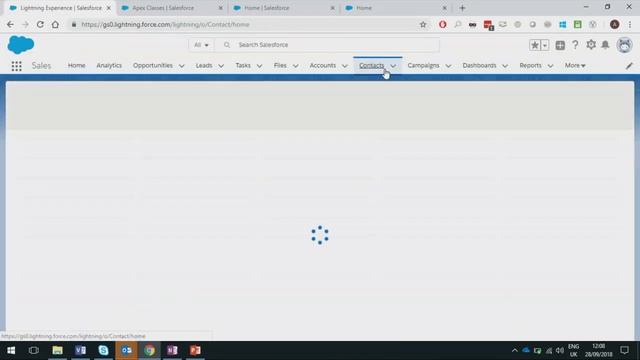Open PowerPoint from the taskbar
Screen dimensions: 640x360
click(x=195, y=350)
